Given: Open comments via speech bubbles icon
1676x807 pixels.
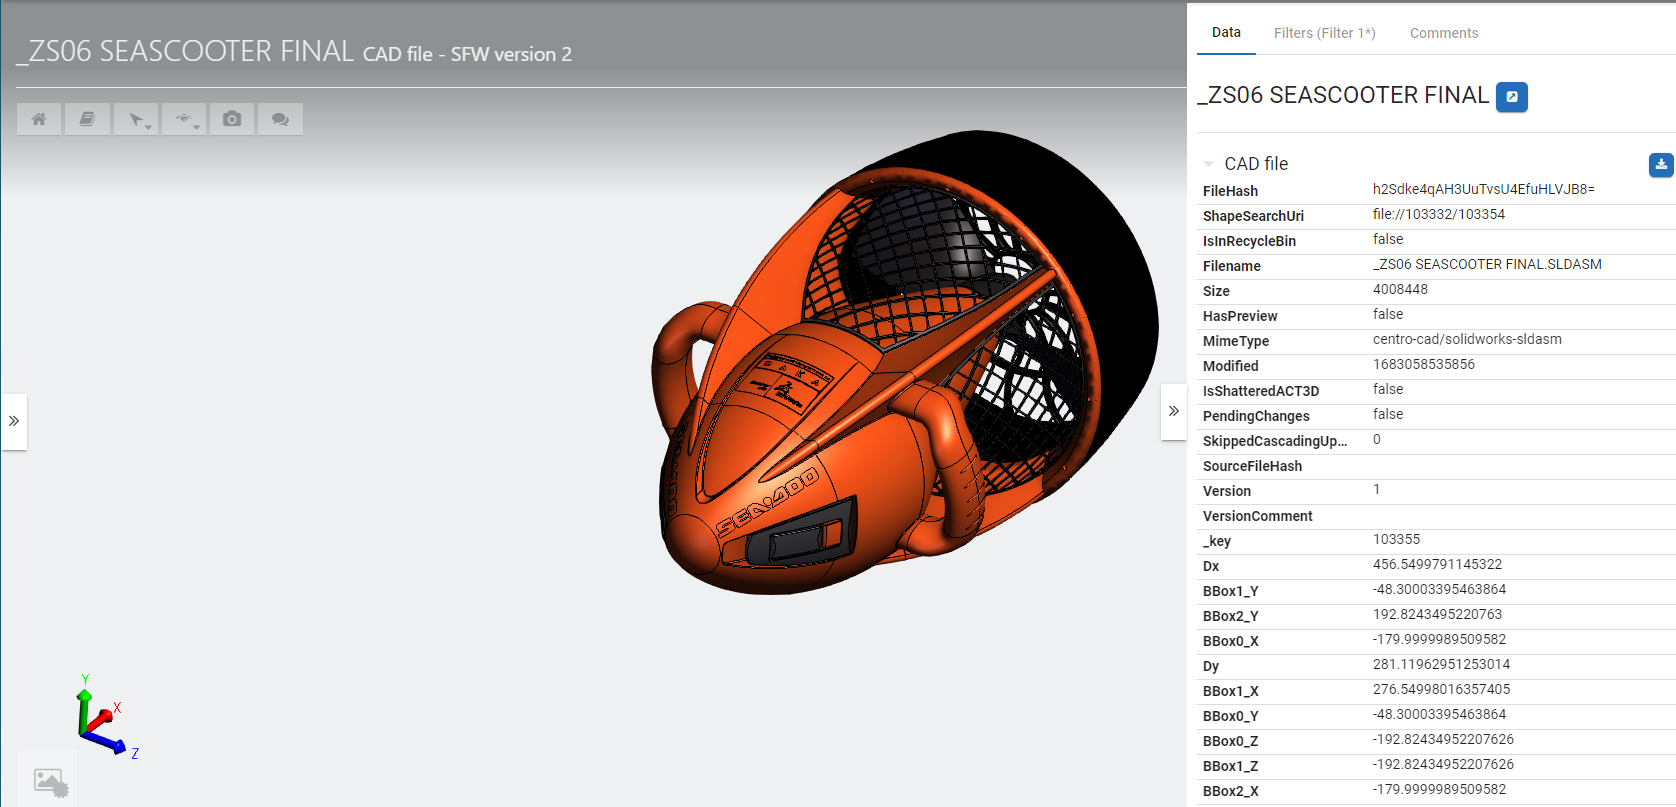Looking at the screenshot, I should click(x=280, y=119).
